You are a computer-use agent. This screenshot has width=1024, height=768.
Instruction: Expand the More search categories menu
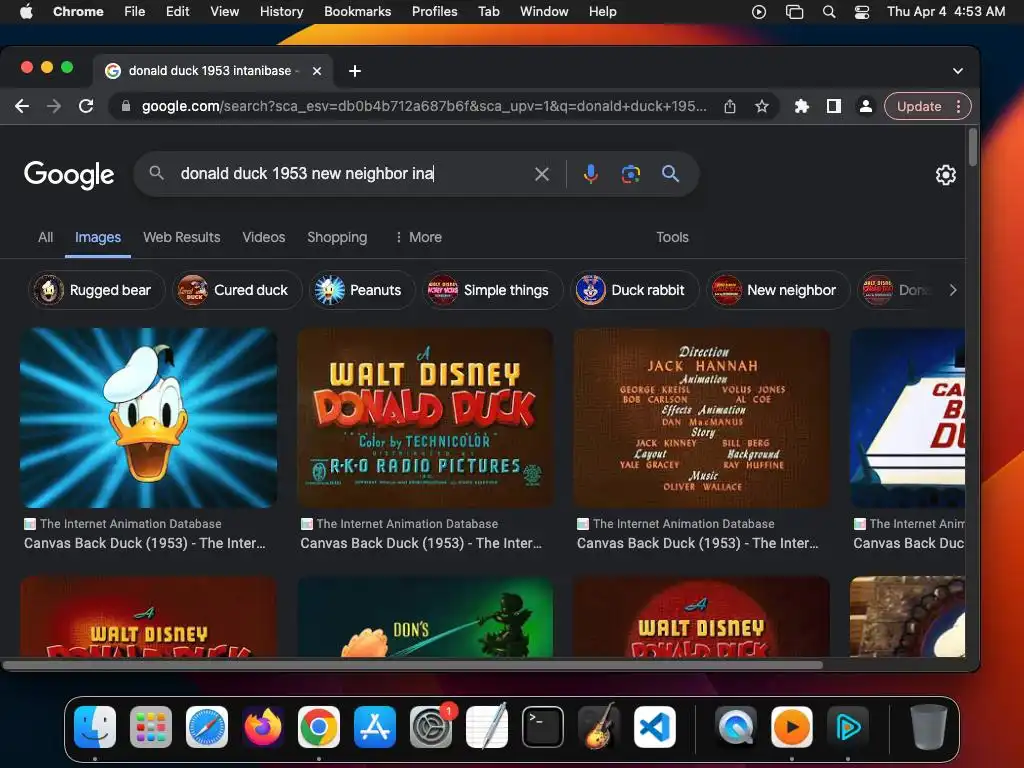[419, 237]
